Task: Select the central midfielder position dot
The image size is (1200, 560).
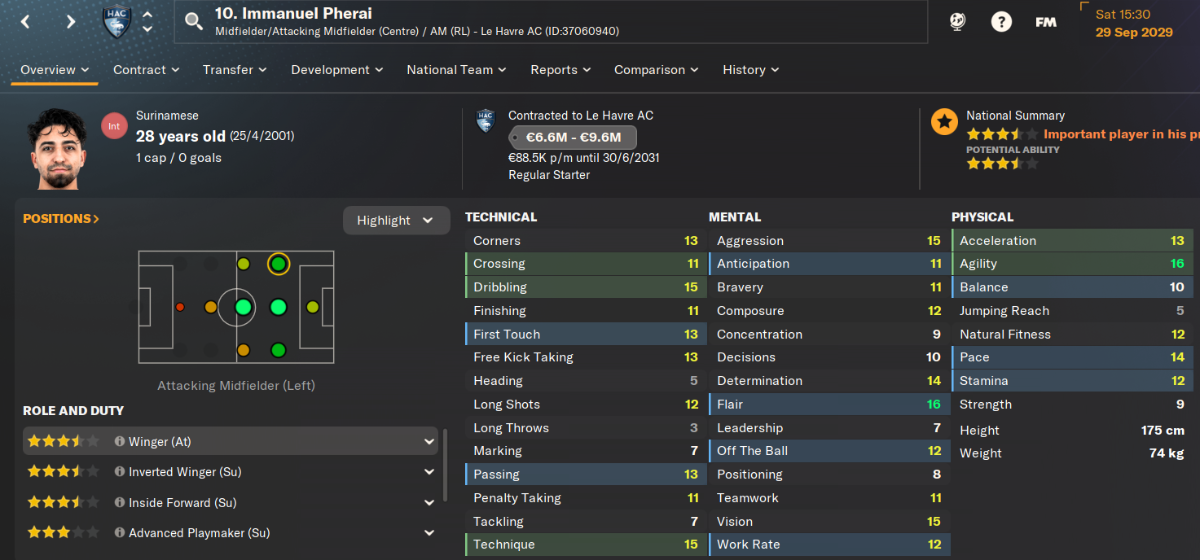Action: click(x=243, y=307)
